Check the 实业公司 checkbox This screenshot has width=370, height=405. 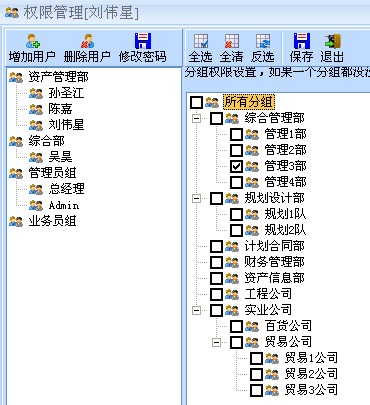pos(216,310)
